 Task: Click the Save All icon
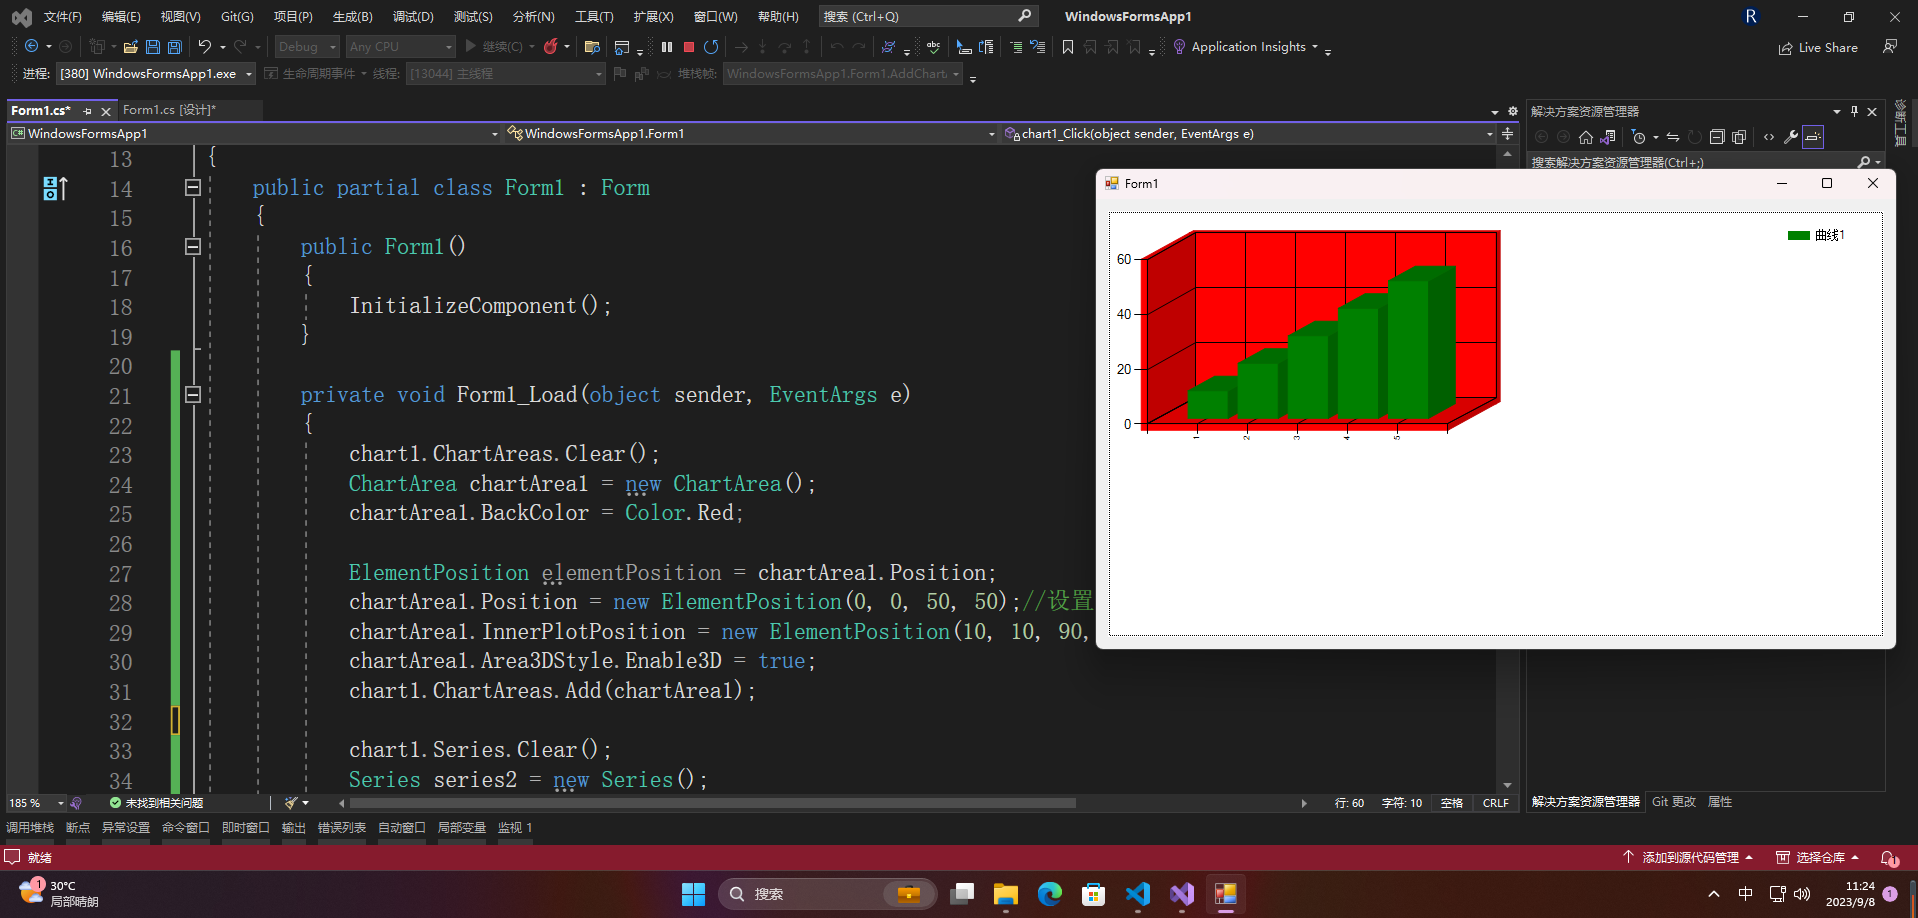coord(175,47)
